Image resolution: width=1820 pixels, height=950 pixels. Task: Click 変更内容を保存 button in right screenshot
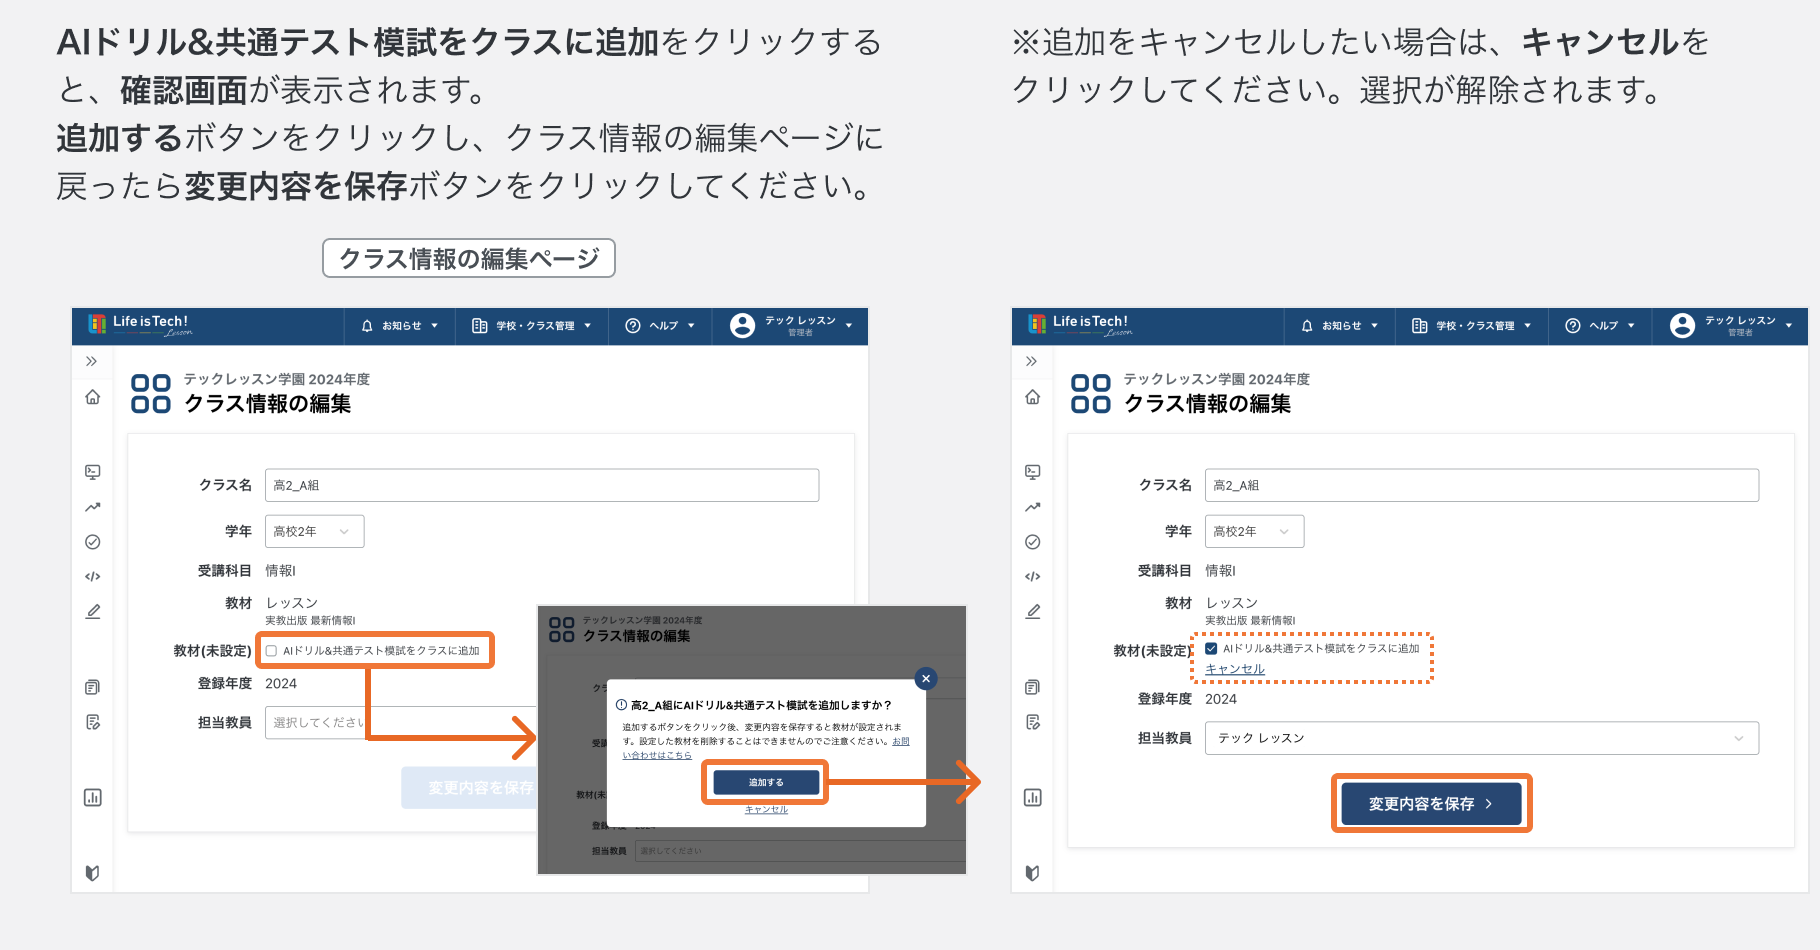click(1431, 804)
